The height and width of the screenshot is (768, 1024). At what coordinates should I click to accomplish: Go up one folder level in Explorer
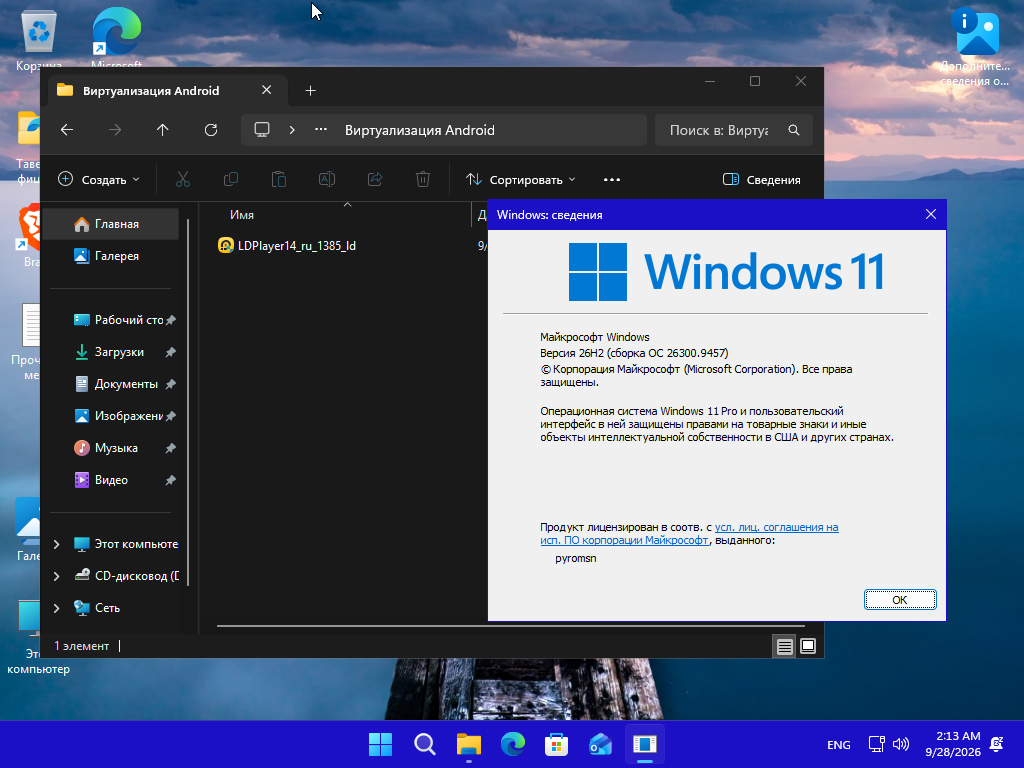click(163, 130)
